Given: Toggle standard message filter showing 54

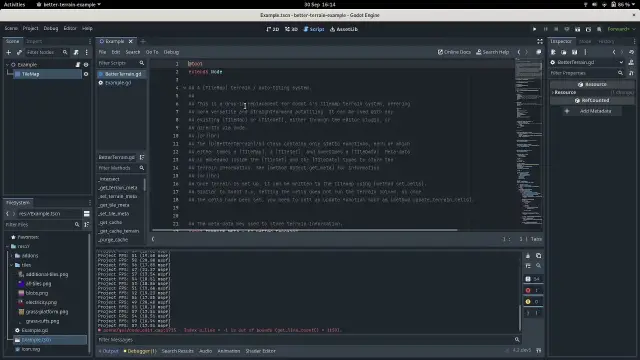Looking at the screenshot, I should click(533, 279).
